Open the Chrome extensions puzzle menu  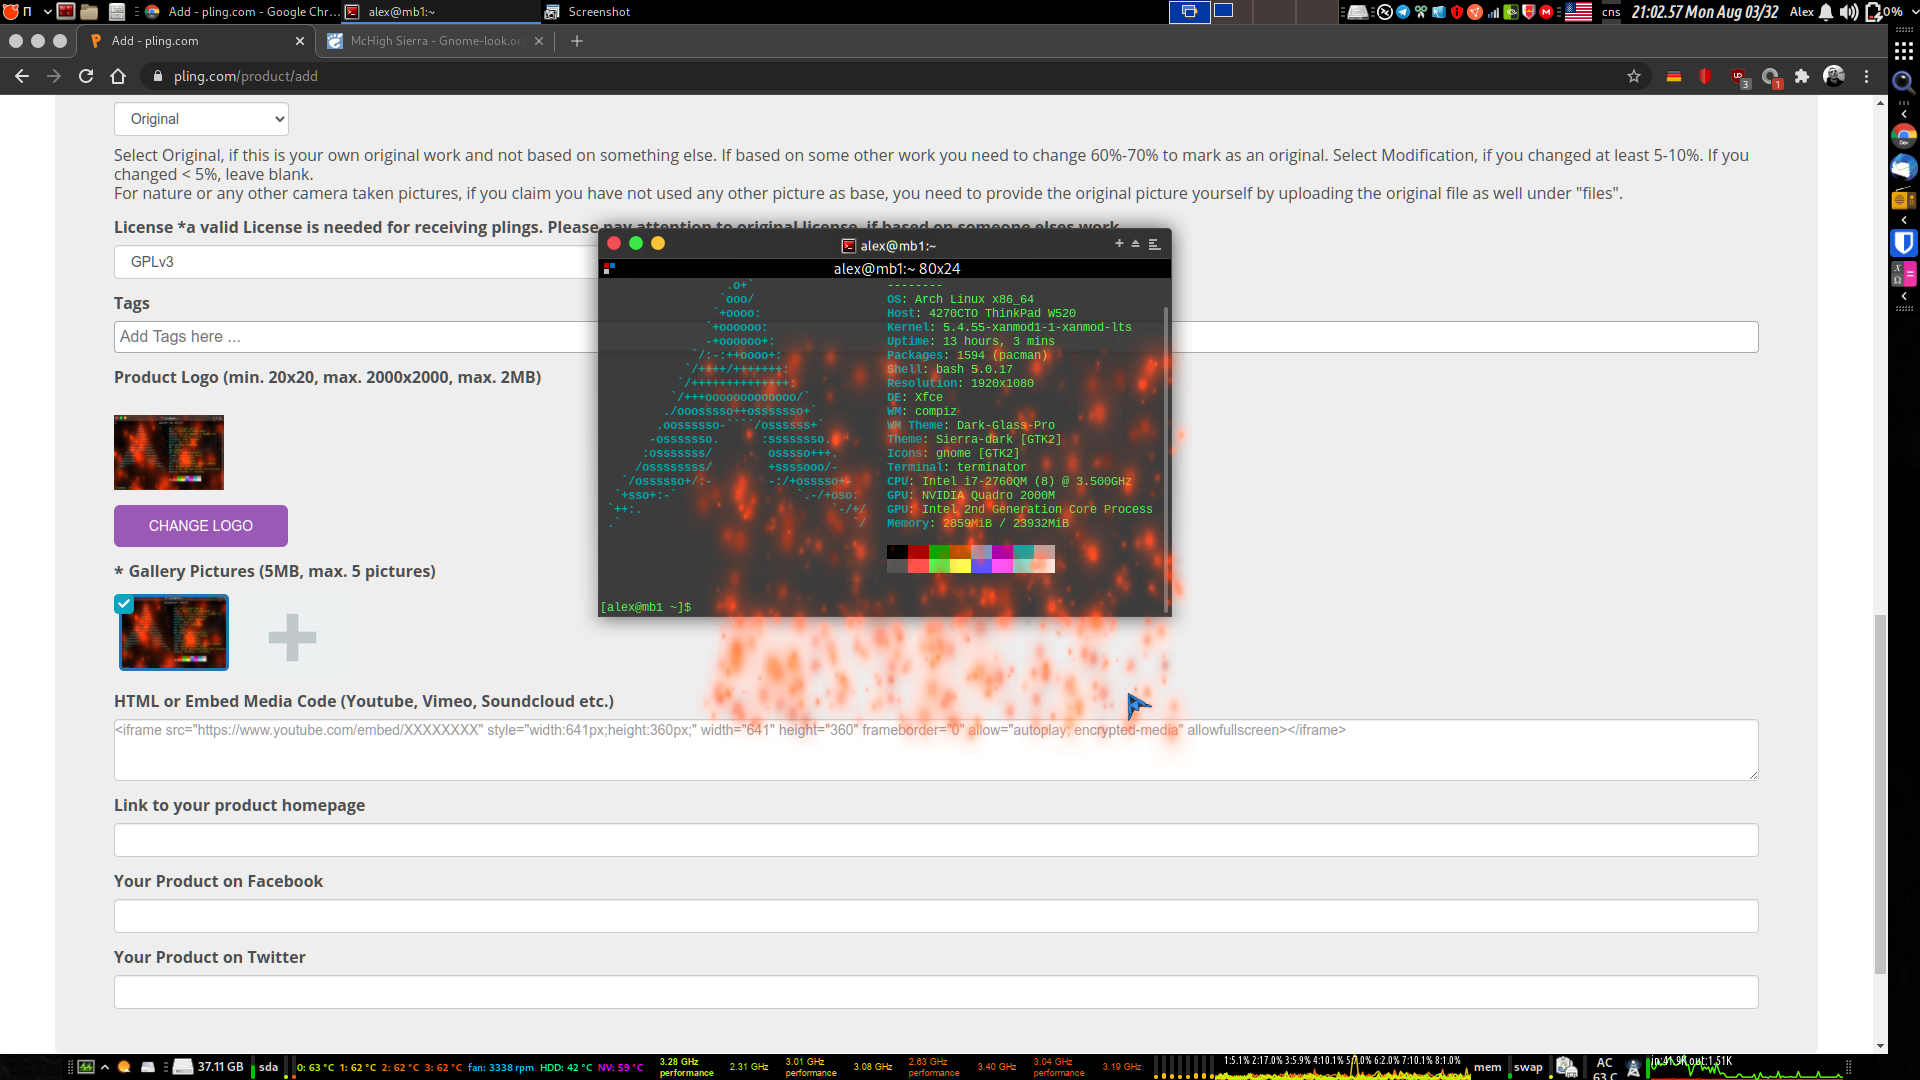click(x=1802, y=76)
